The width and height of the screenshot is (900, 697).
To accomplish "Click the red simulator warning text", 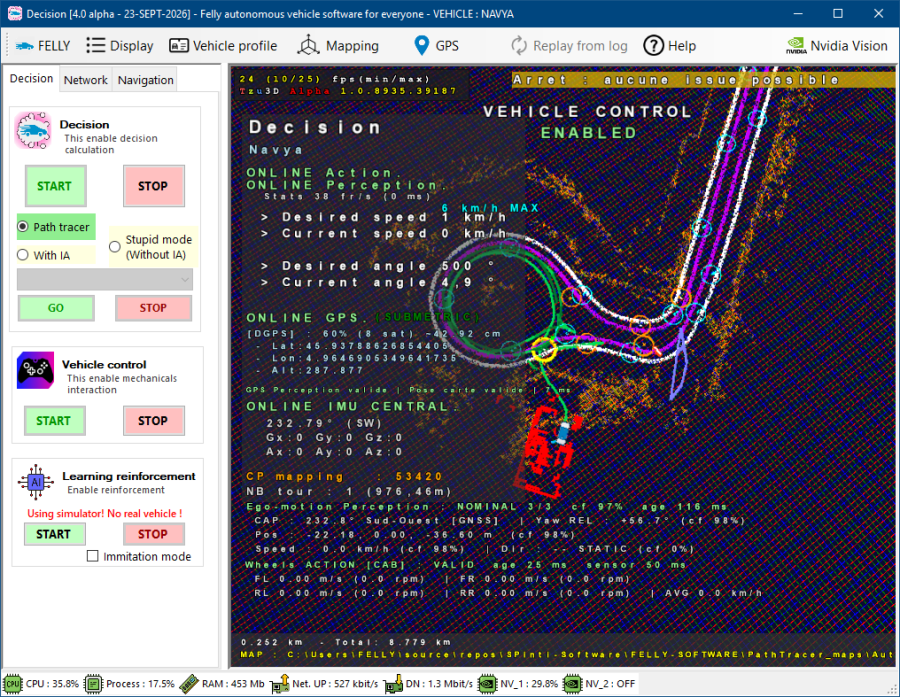I will pos(104,514).
